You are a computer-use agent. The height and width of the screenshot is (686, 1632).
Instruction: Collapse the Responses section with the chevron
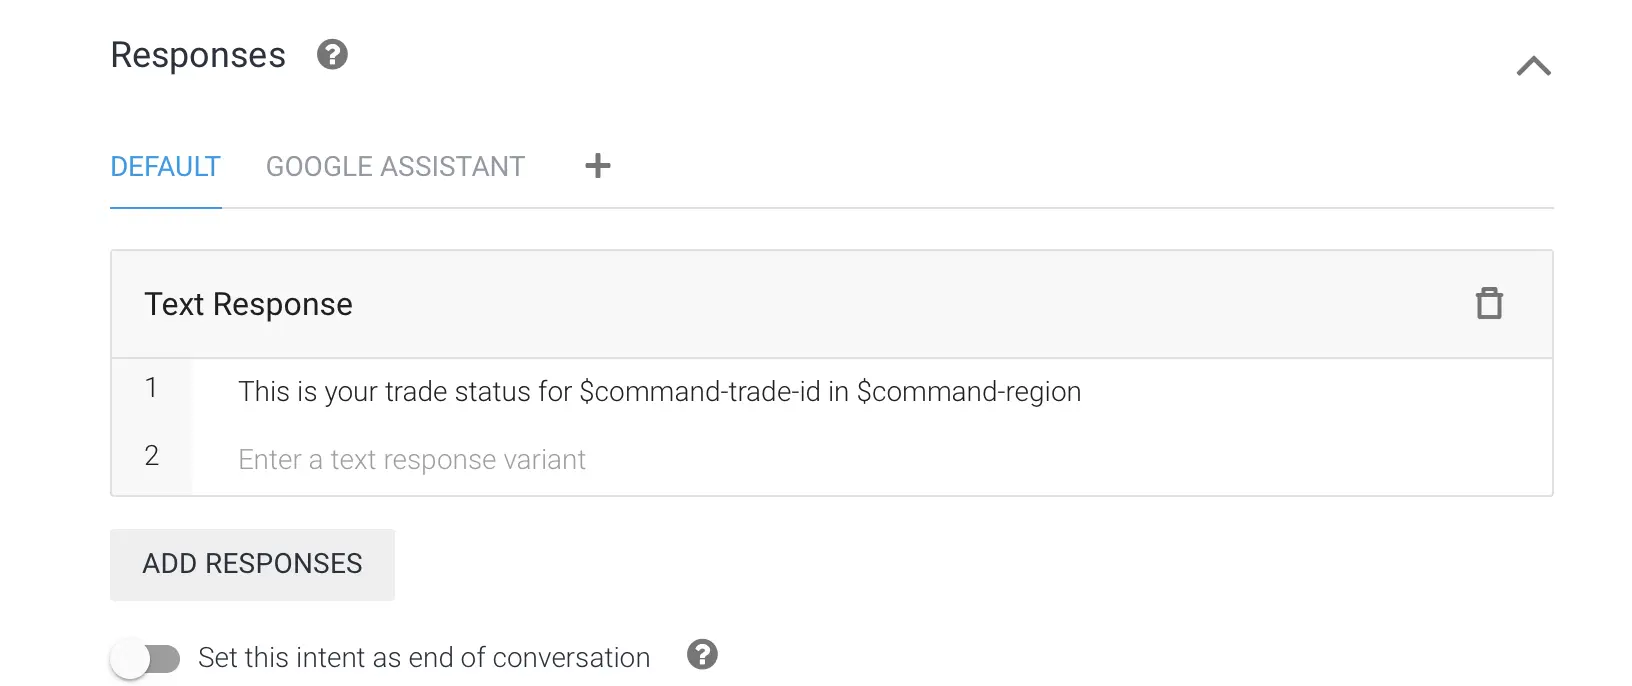1533,66
